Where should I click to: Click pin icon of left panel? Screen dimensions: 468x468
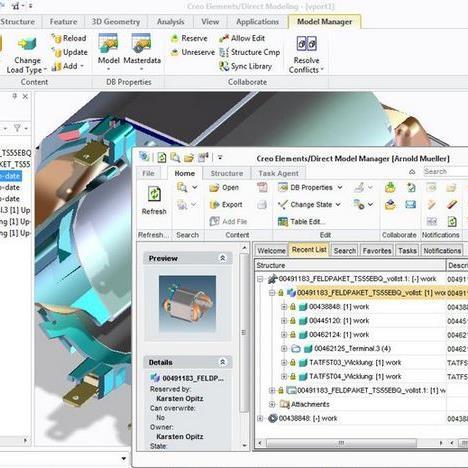14,96
